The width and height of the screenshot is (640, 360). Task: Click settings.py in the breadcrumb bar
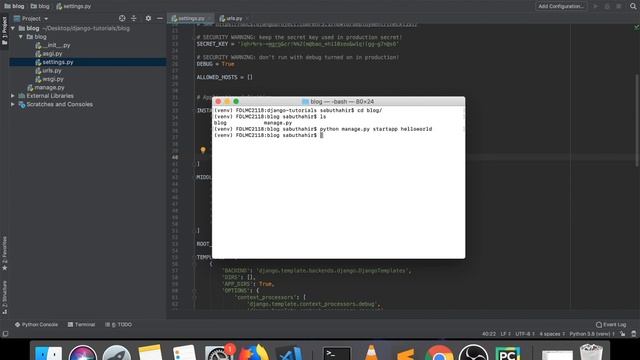pos(74,6)
